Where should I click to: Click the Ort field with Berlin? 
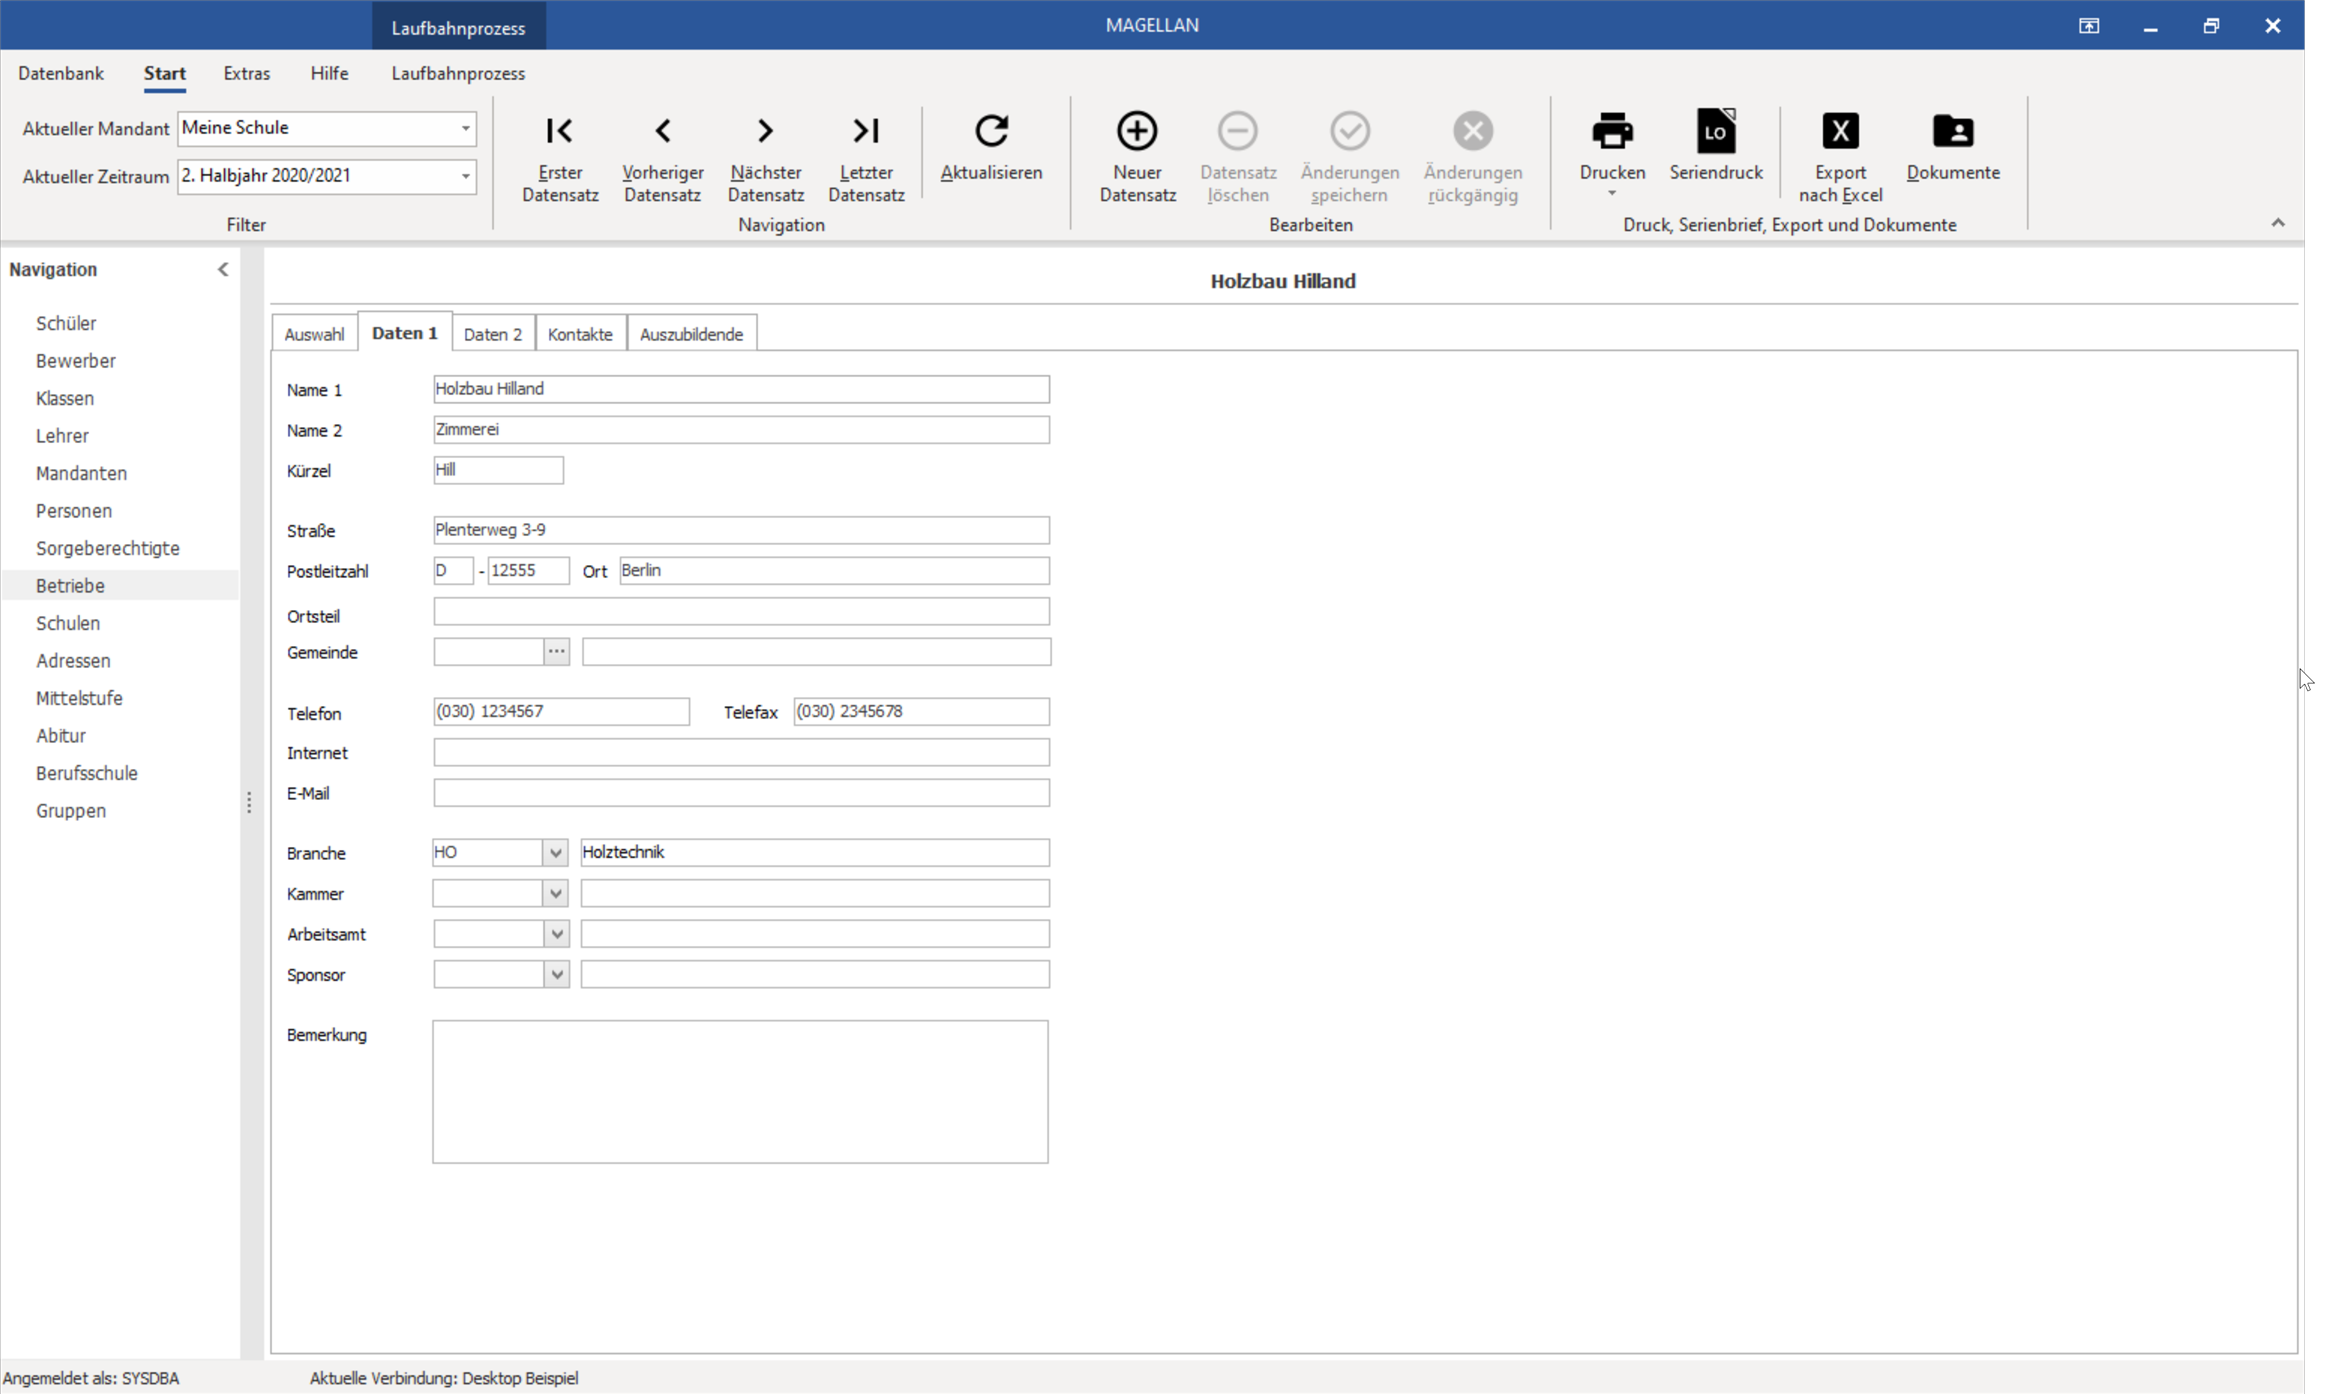(834, 571)
